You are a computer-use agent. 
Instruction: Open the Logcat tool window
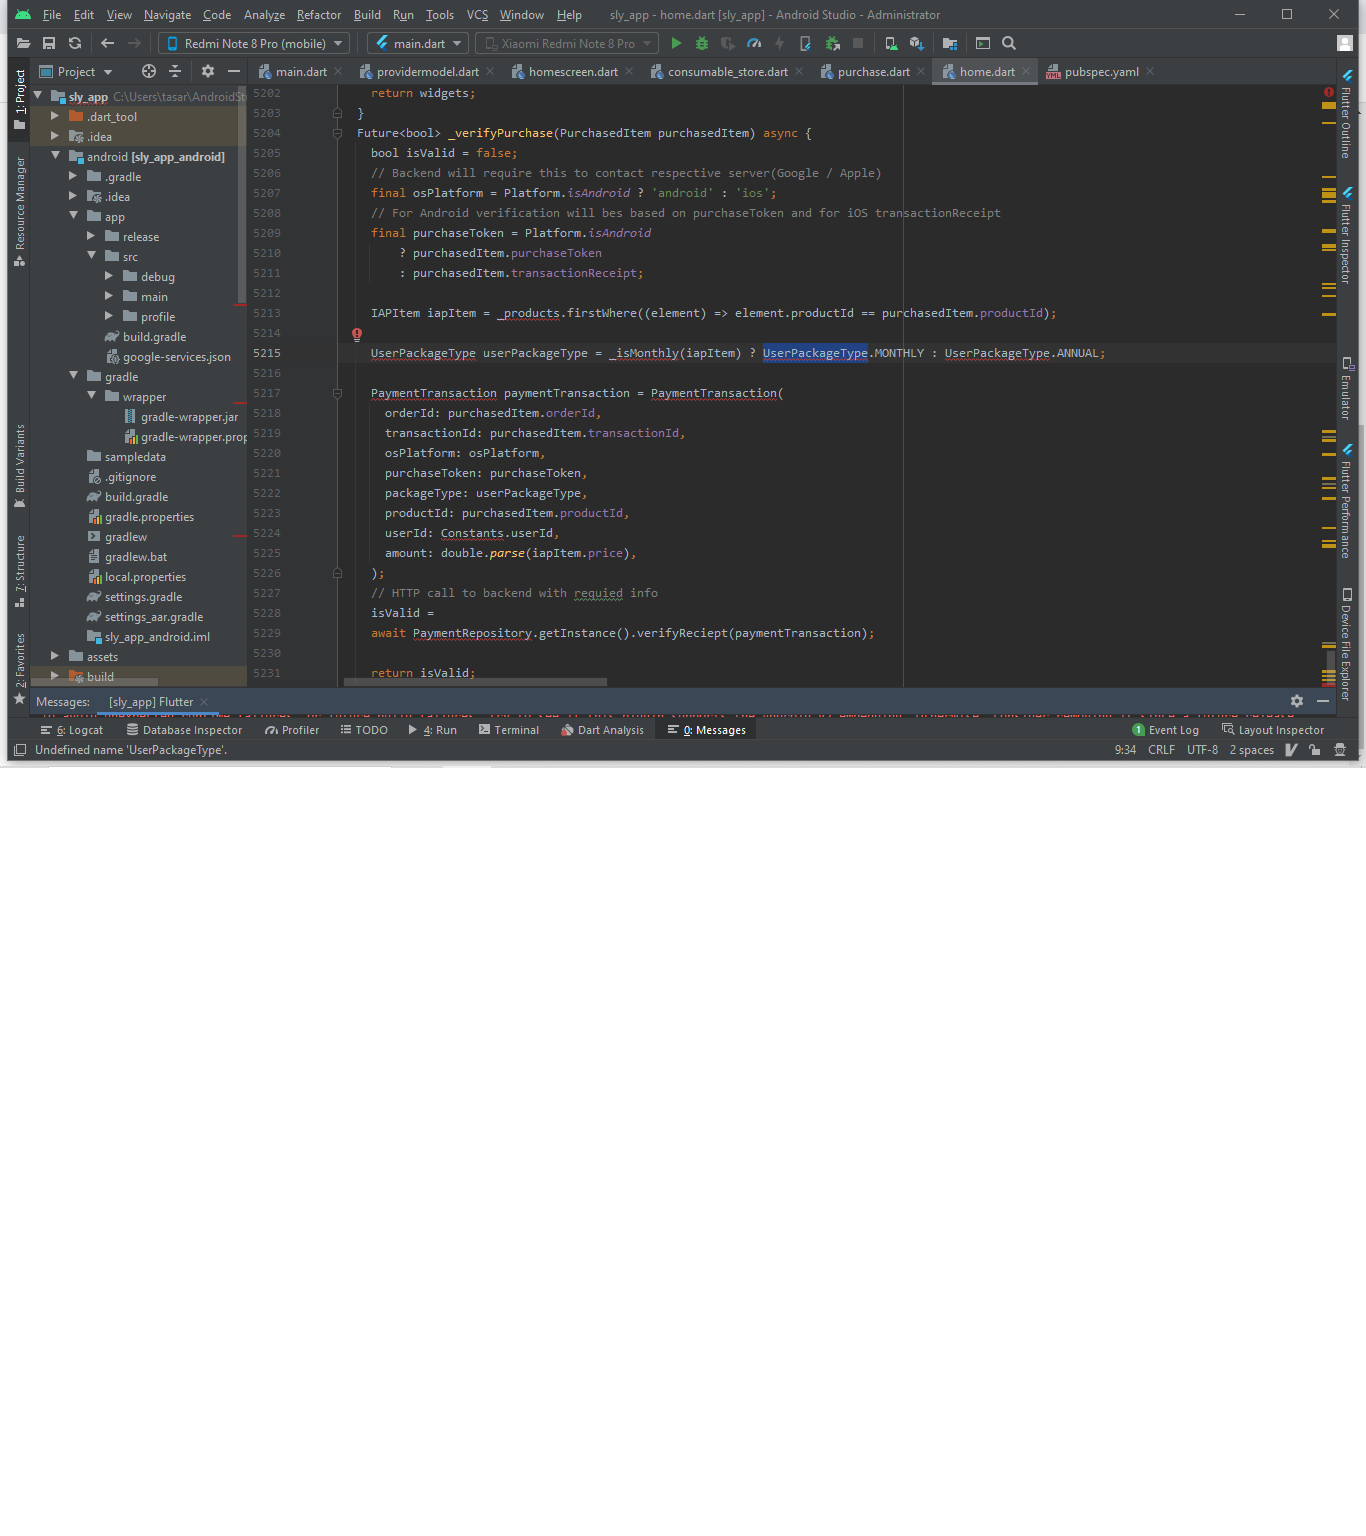point(72,730)
